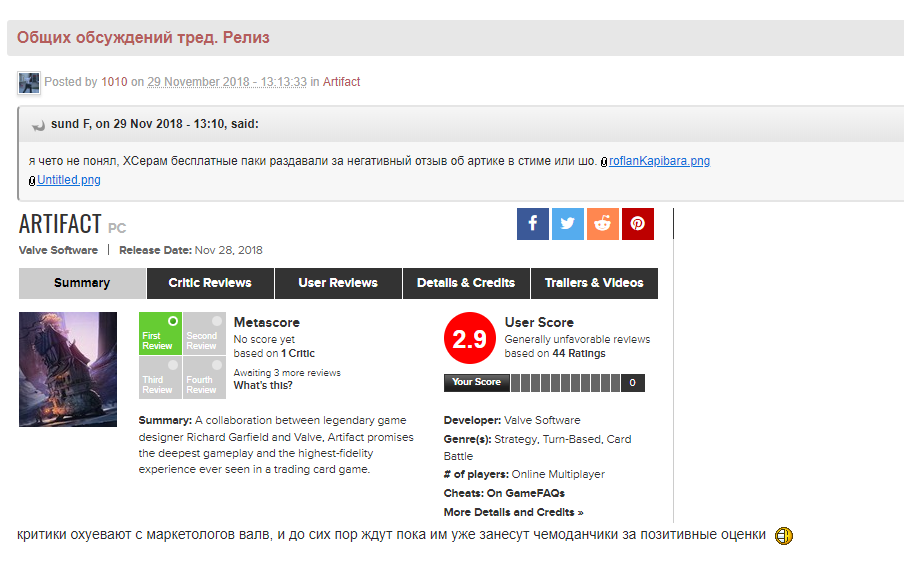Click the ARTIFACT game title heading
Image resolution: width=904 pixels, height=561 pixels.
(x=60, y=224)
